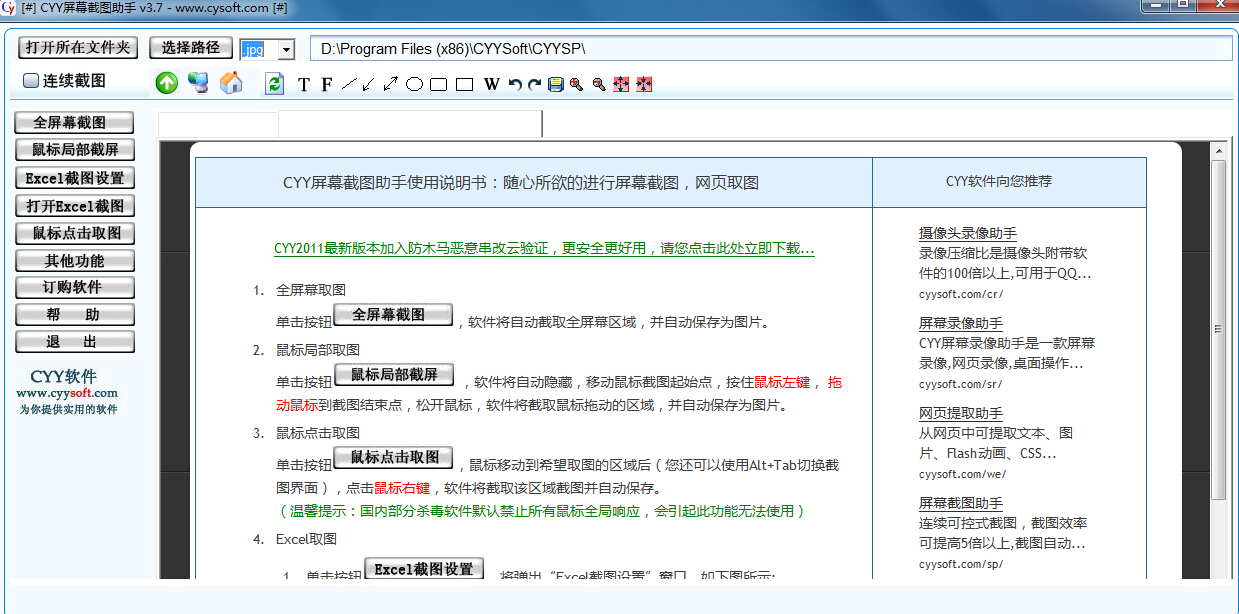Click the 鼠标点击取图 button image in manual
Viewport: 1239px width, 614px height.
[x=394, y=457]
